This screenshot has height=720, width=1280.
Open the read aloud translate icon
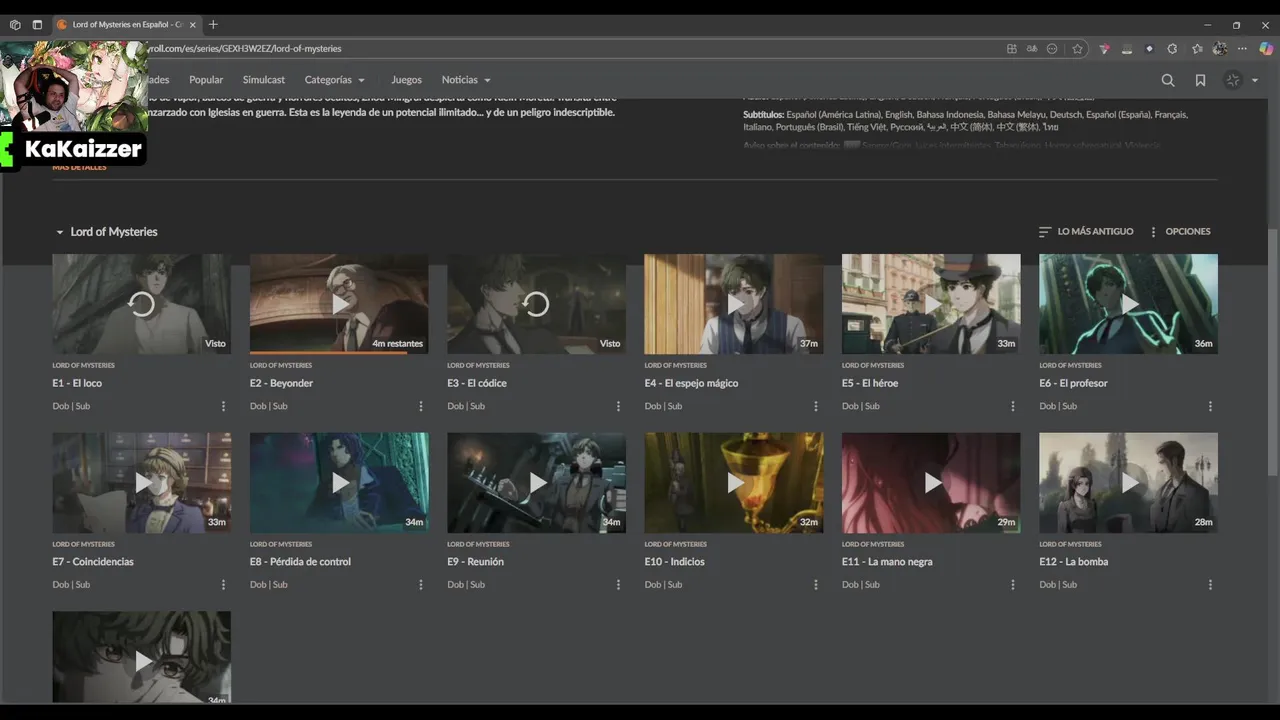[1032, 48]
